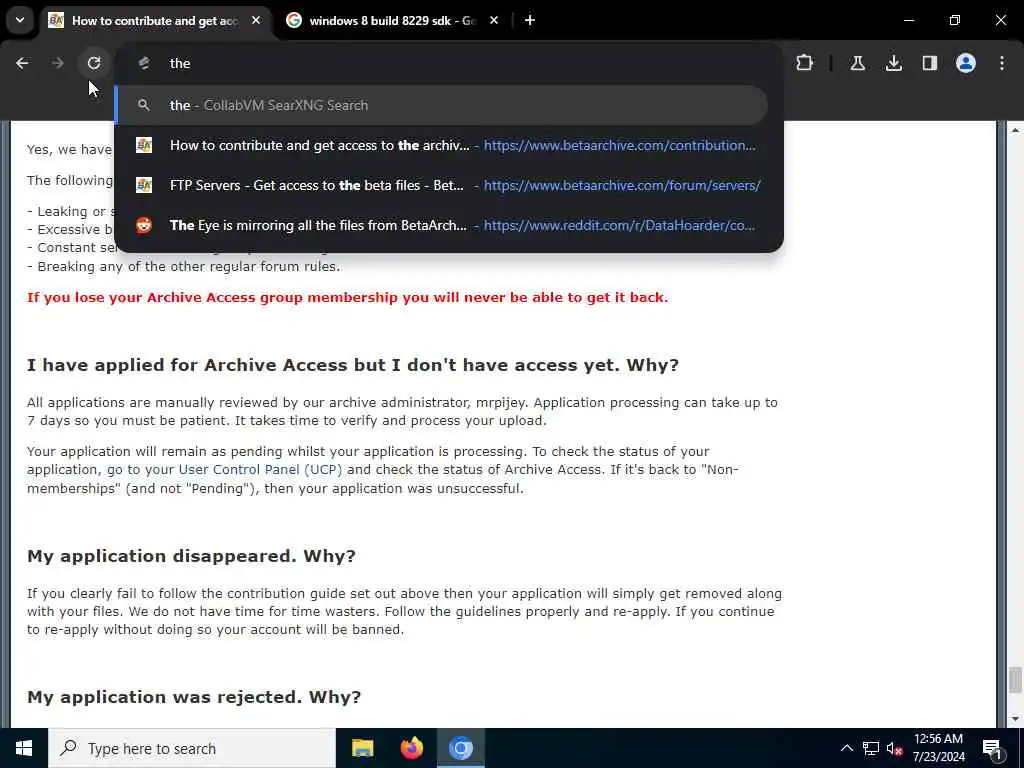Open 'User Control Panel (UCP)' link

(260, 470)
